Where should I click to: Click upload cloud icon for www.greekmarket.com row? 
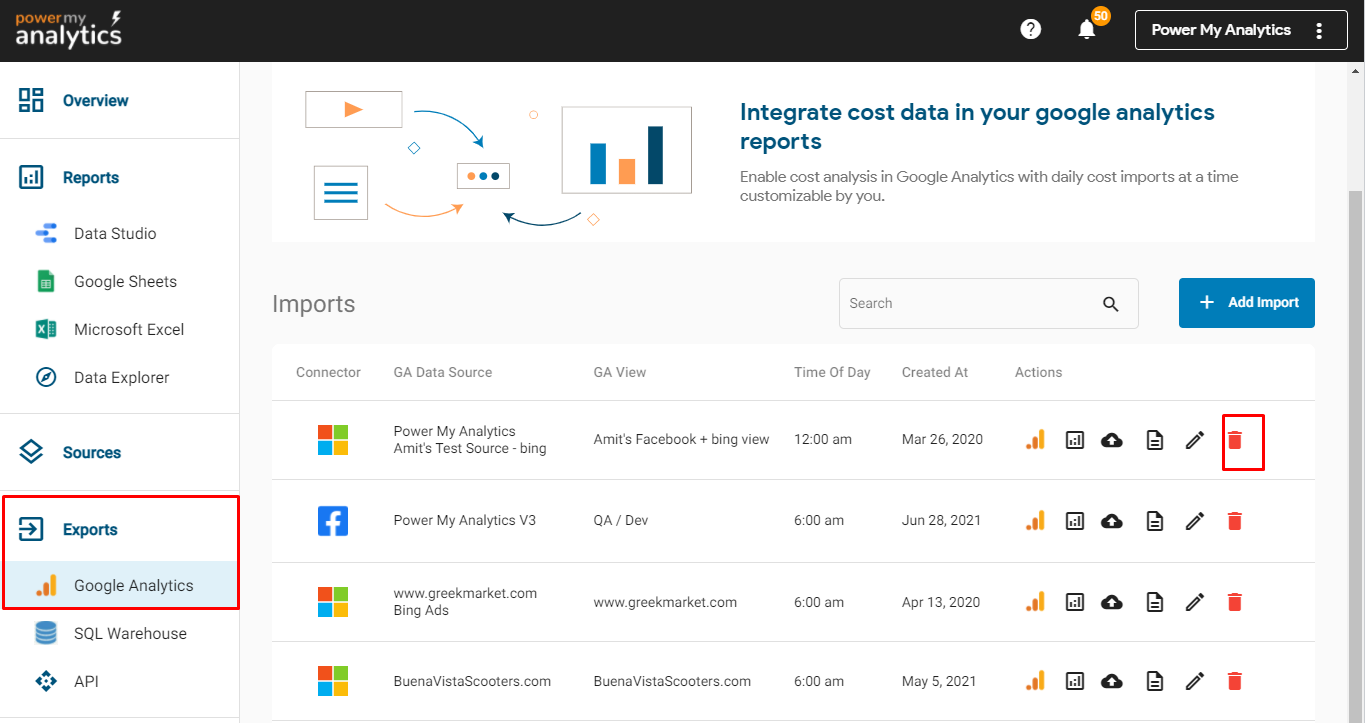1112,602
